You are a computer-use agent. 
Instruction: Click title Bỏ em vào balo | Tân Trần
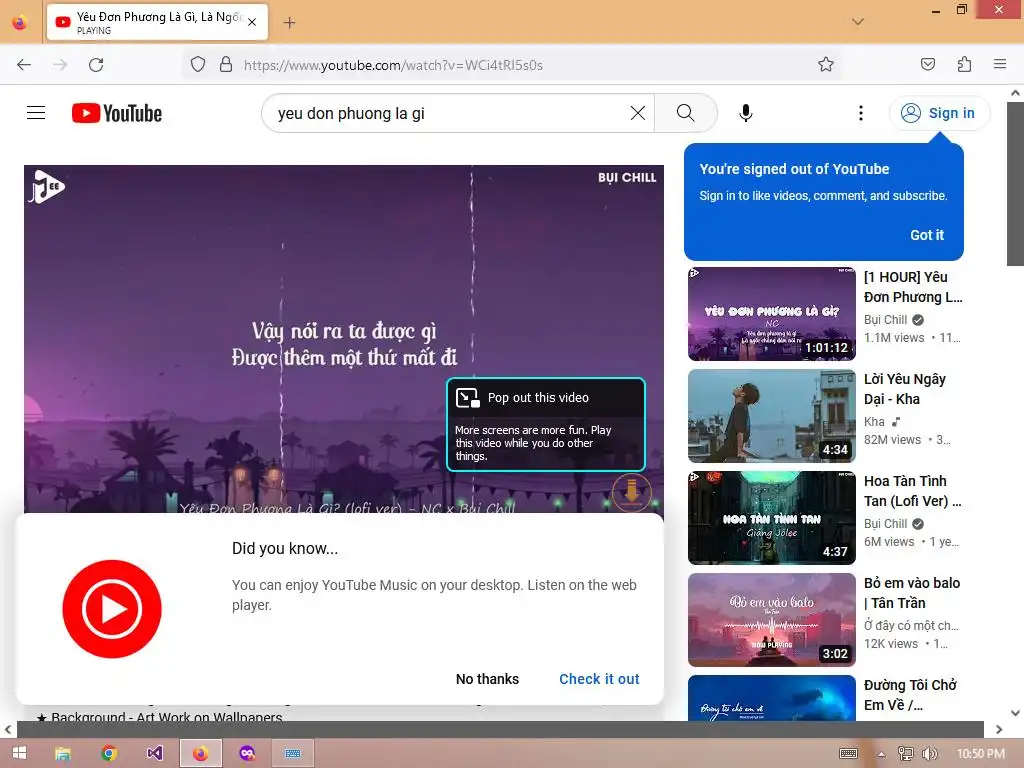pos(912,593)
